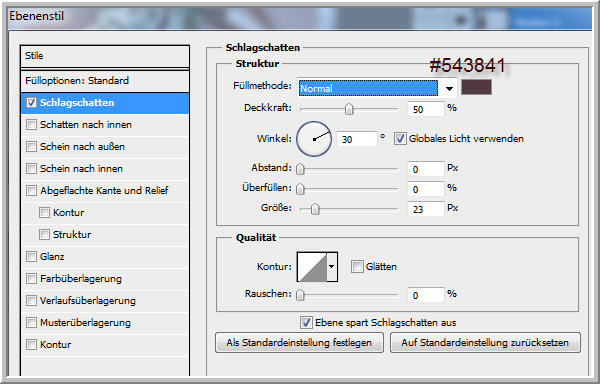Click the Deckkraft percentage input field
600x384 pixels.
[x=426, y=109]
